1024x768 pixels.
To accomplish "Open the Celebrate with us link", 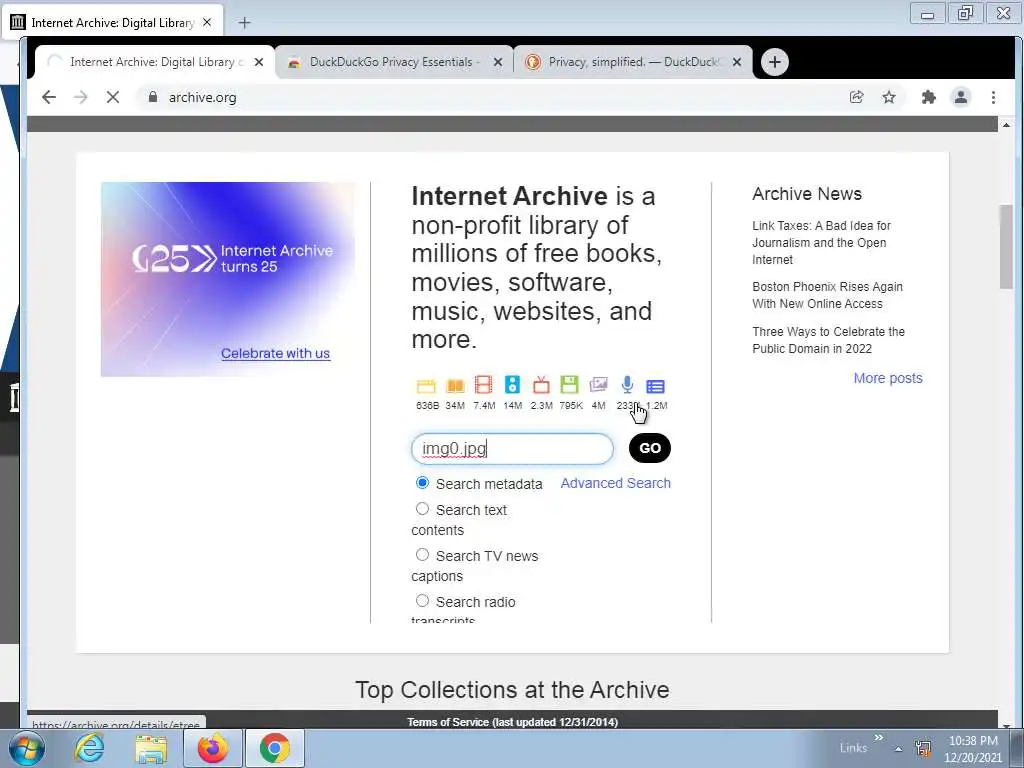I will (276, 353).
